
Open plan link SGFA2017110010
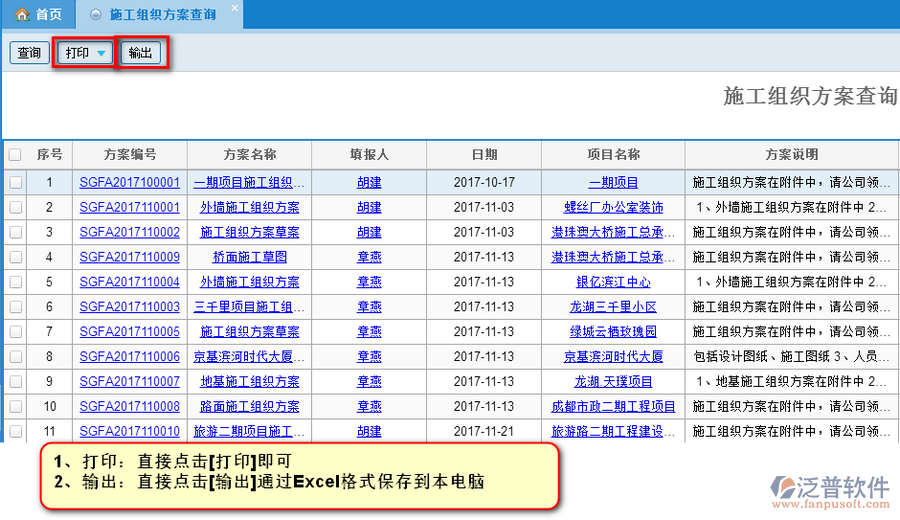(x=130, y=431)
